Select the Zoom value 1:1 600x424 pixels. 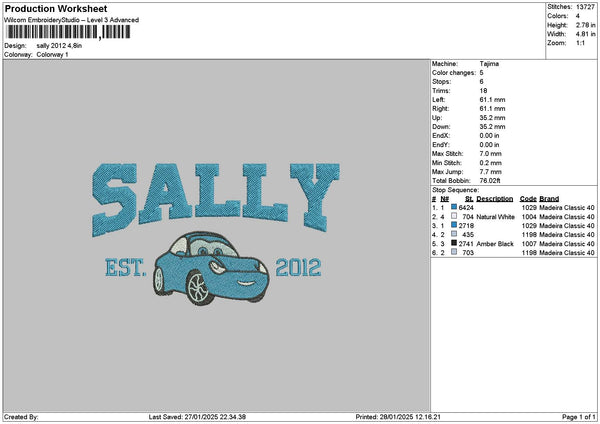pos(580,43)
